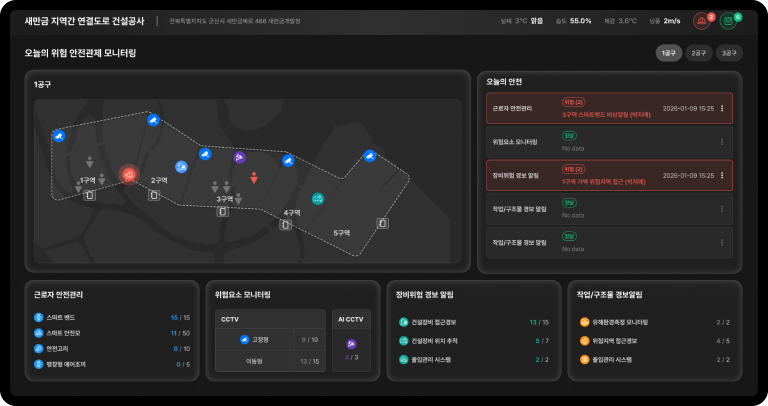Image resolution: width=768 pixels, height=406 pixels.
Task: Click the 스마트 안전모 count 11 / 50
Action: 180,333
